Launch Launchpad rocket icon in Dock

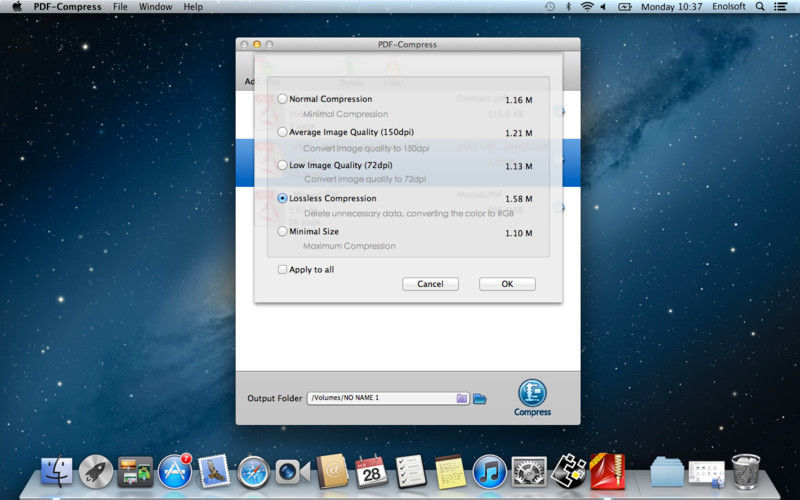click(x=96, y=472)
